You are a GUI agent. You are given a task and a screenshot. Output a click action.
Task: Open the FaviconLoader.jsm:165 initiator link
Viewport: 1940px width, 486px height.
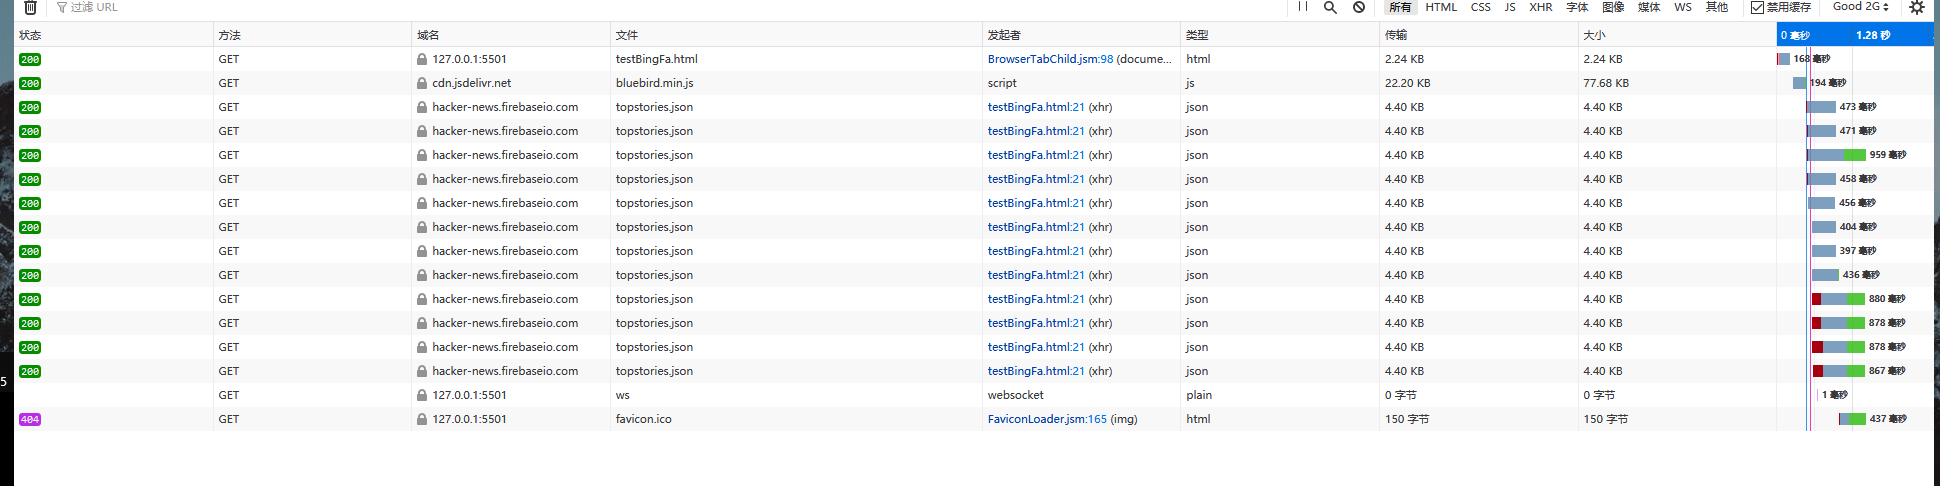[1047, 419]
